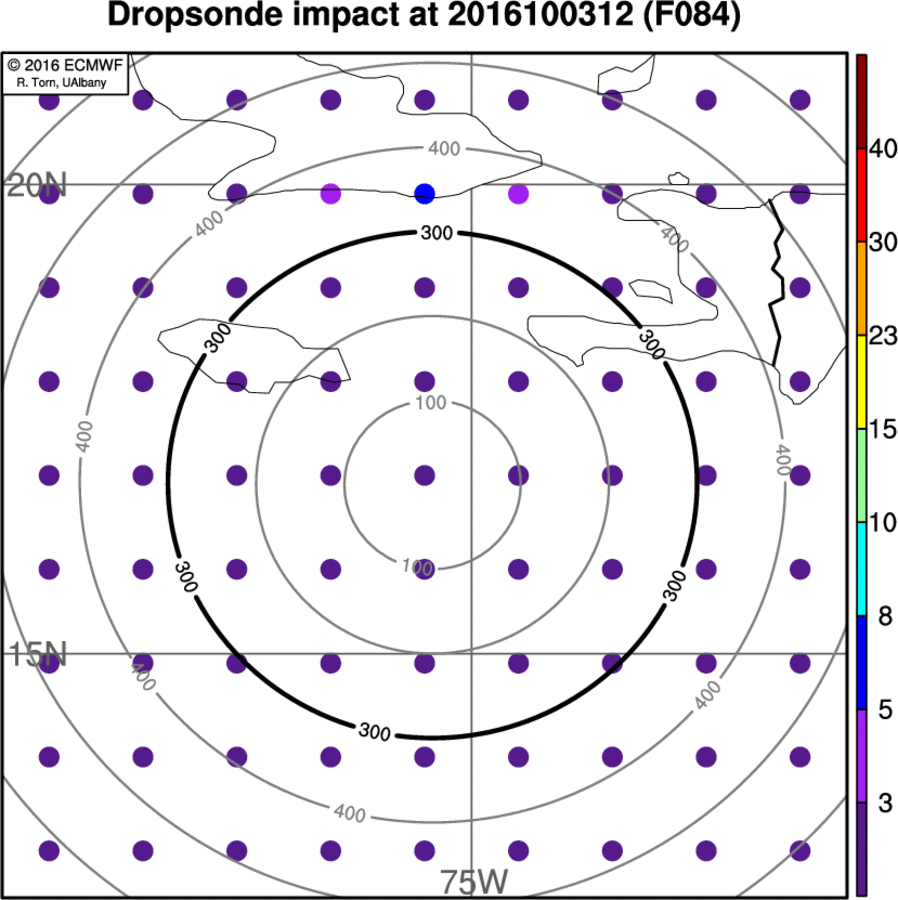Click the 100 label at top of the innermost circle
The height and width of the screenshot is (900, 898).
pos(429,403)
